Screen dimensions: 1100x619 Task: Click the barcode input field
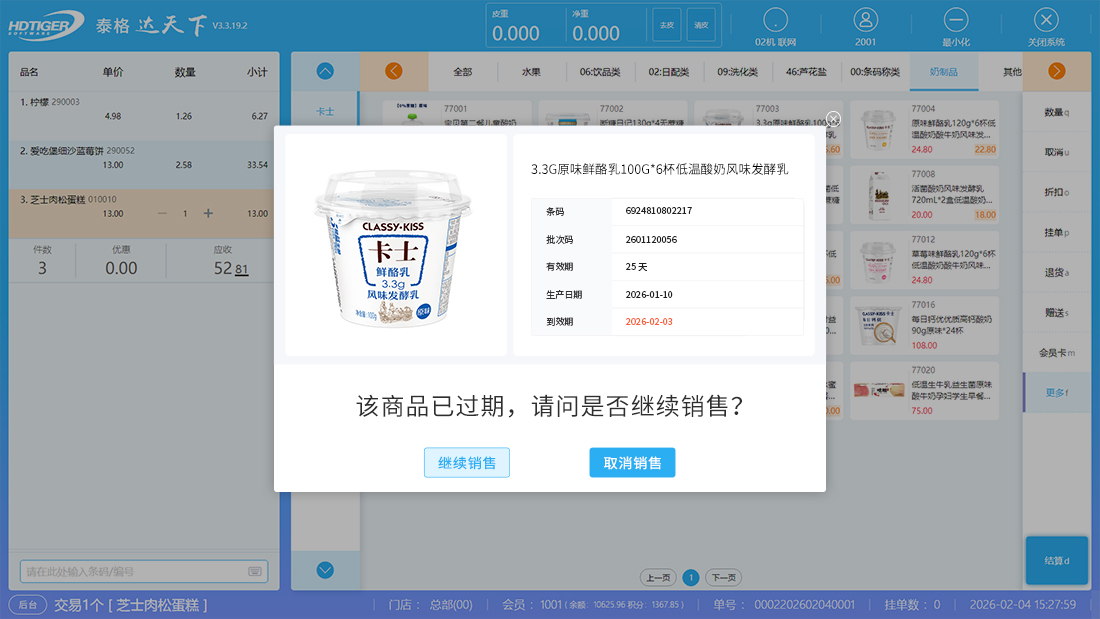tap(133, 572)
